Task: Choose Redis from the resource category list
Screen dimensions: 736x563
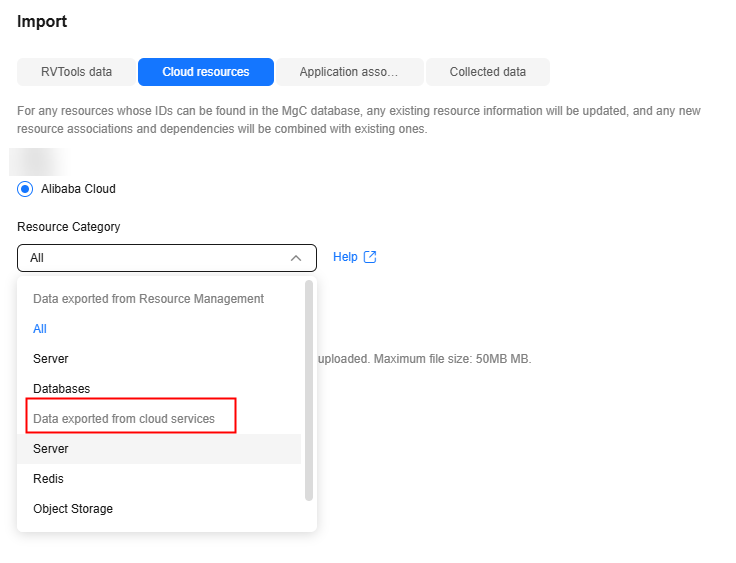Action: (48, 479)
